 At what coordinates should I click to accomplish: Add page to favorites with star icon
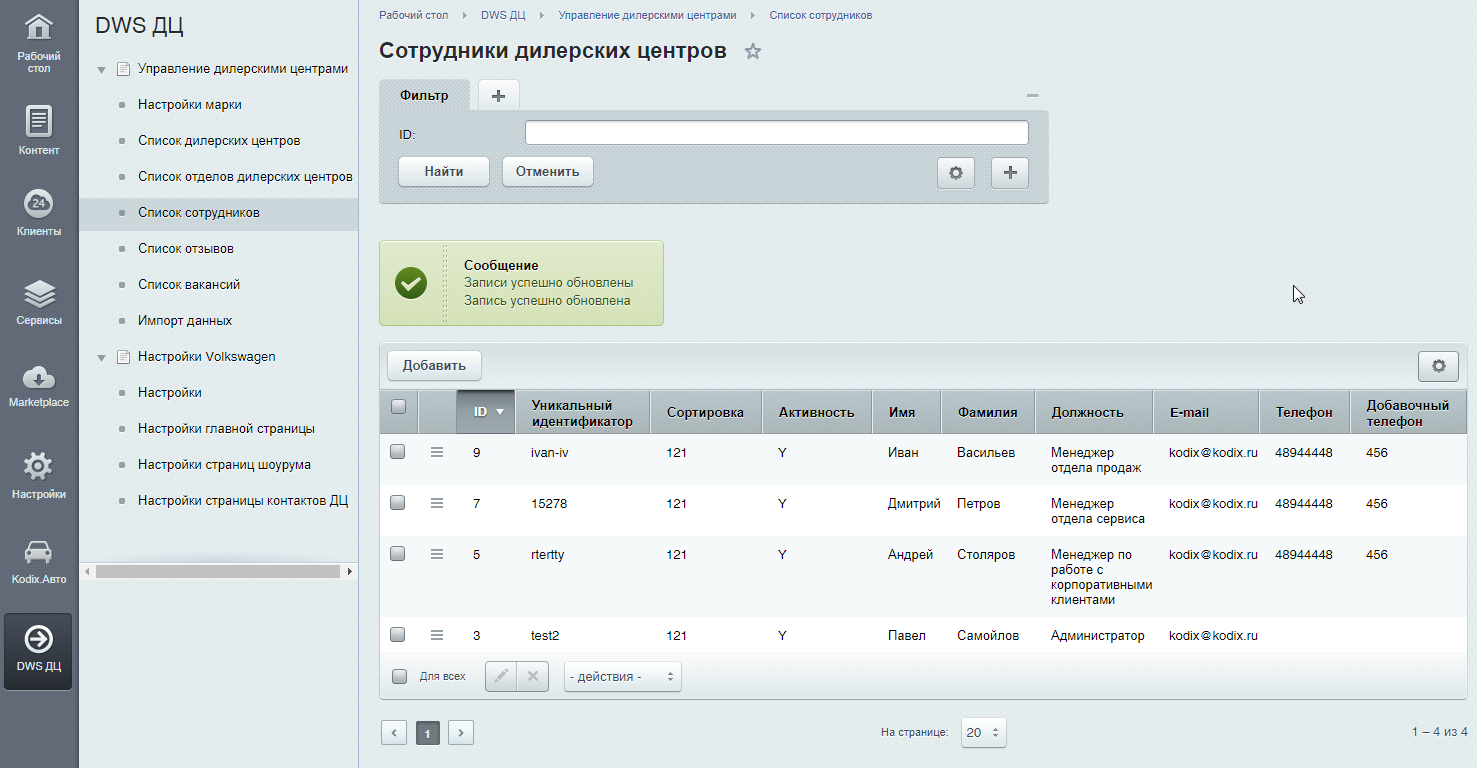click(753, 52)
